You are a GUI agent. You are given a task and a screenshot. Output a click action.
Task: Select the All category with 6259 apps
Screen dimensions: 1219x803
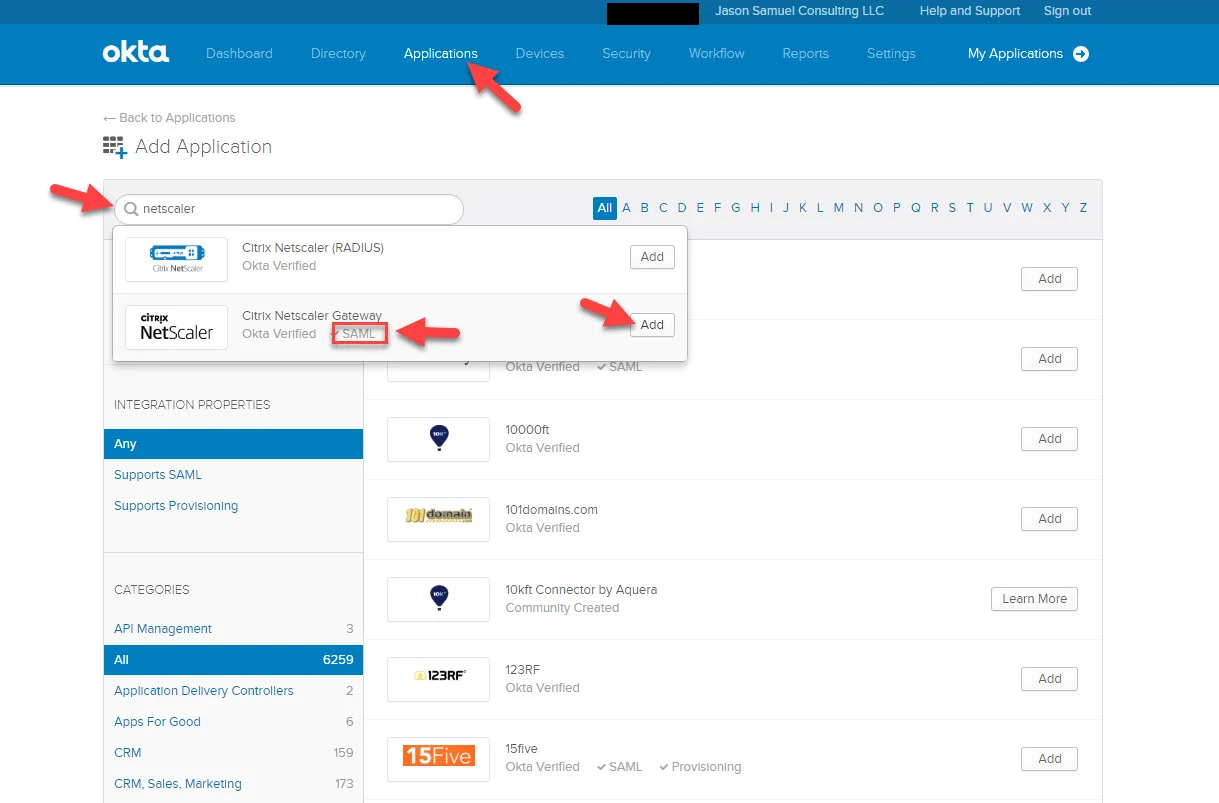[x=233, y=660]
